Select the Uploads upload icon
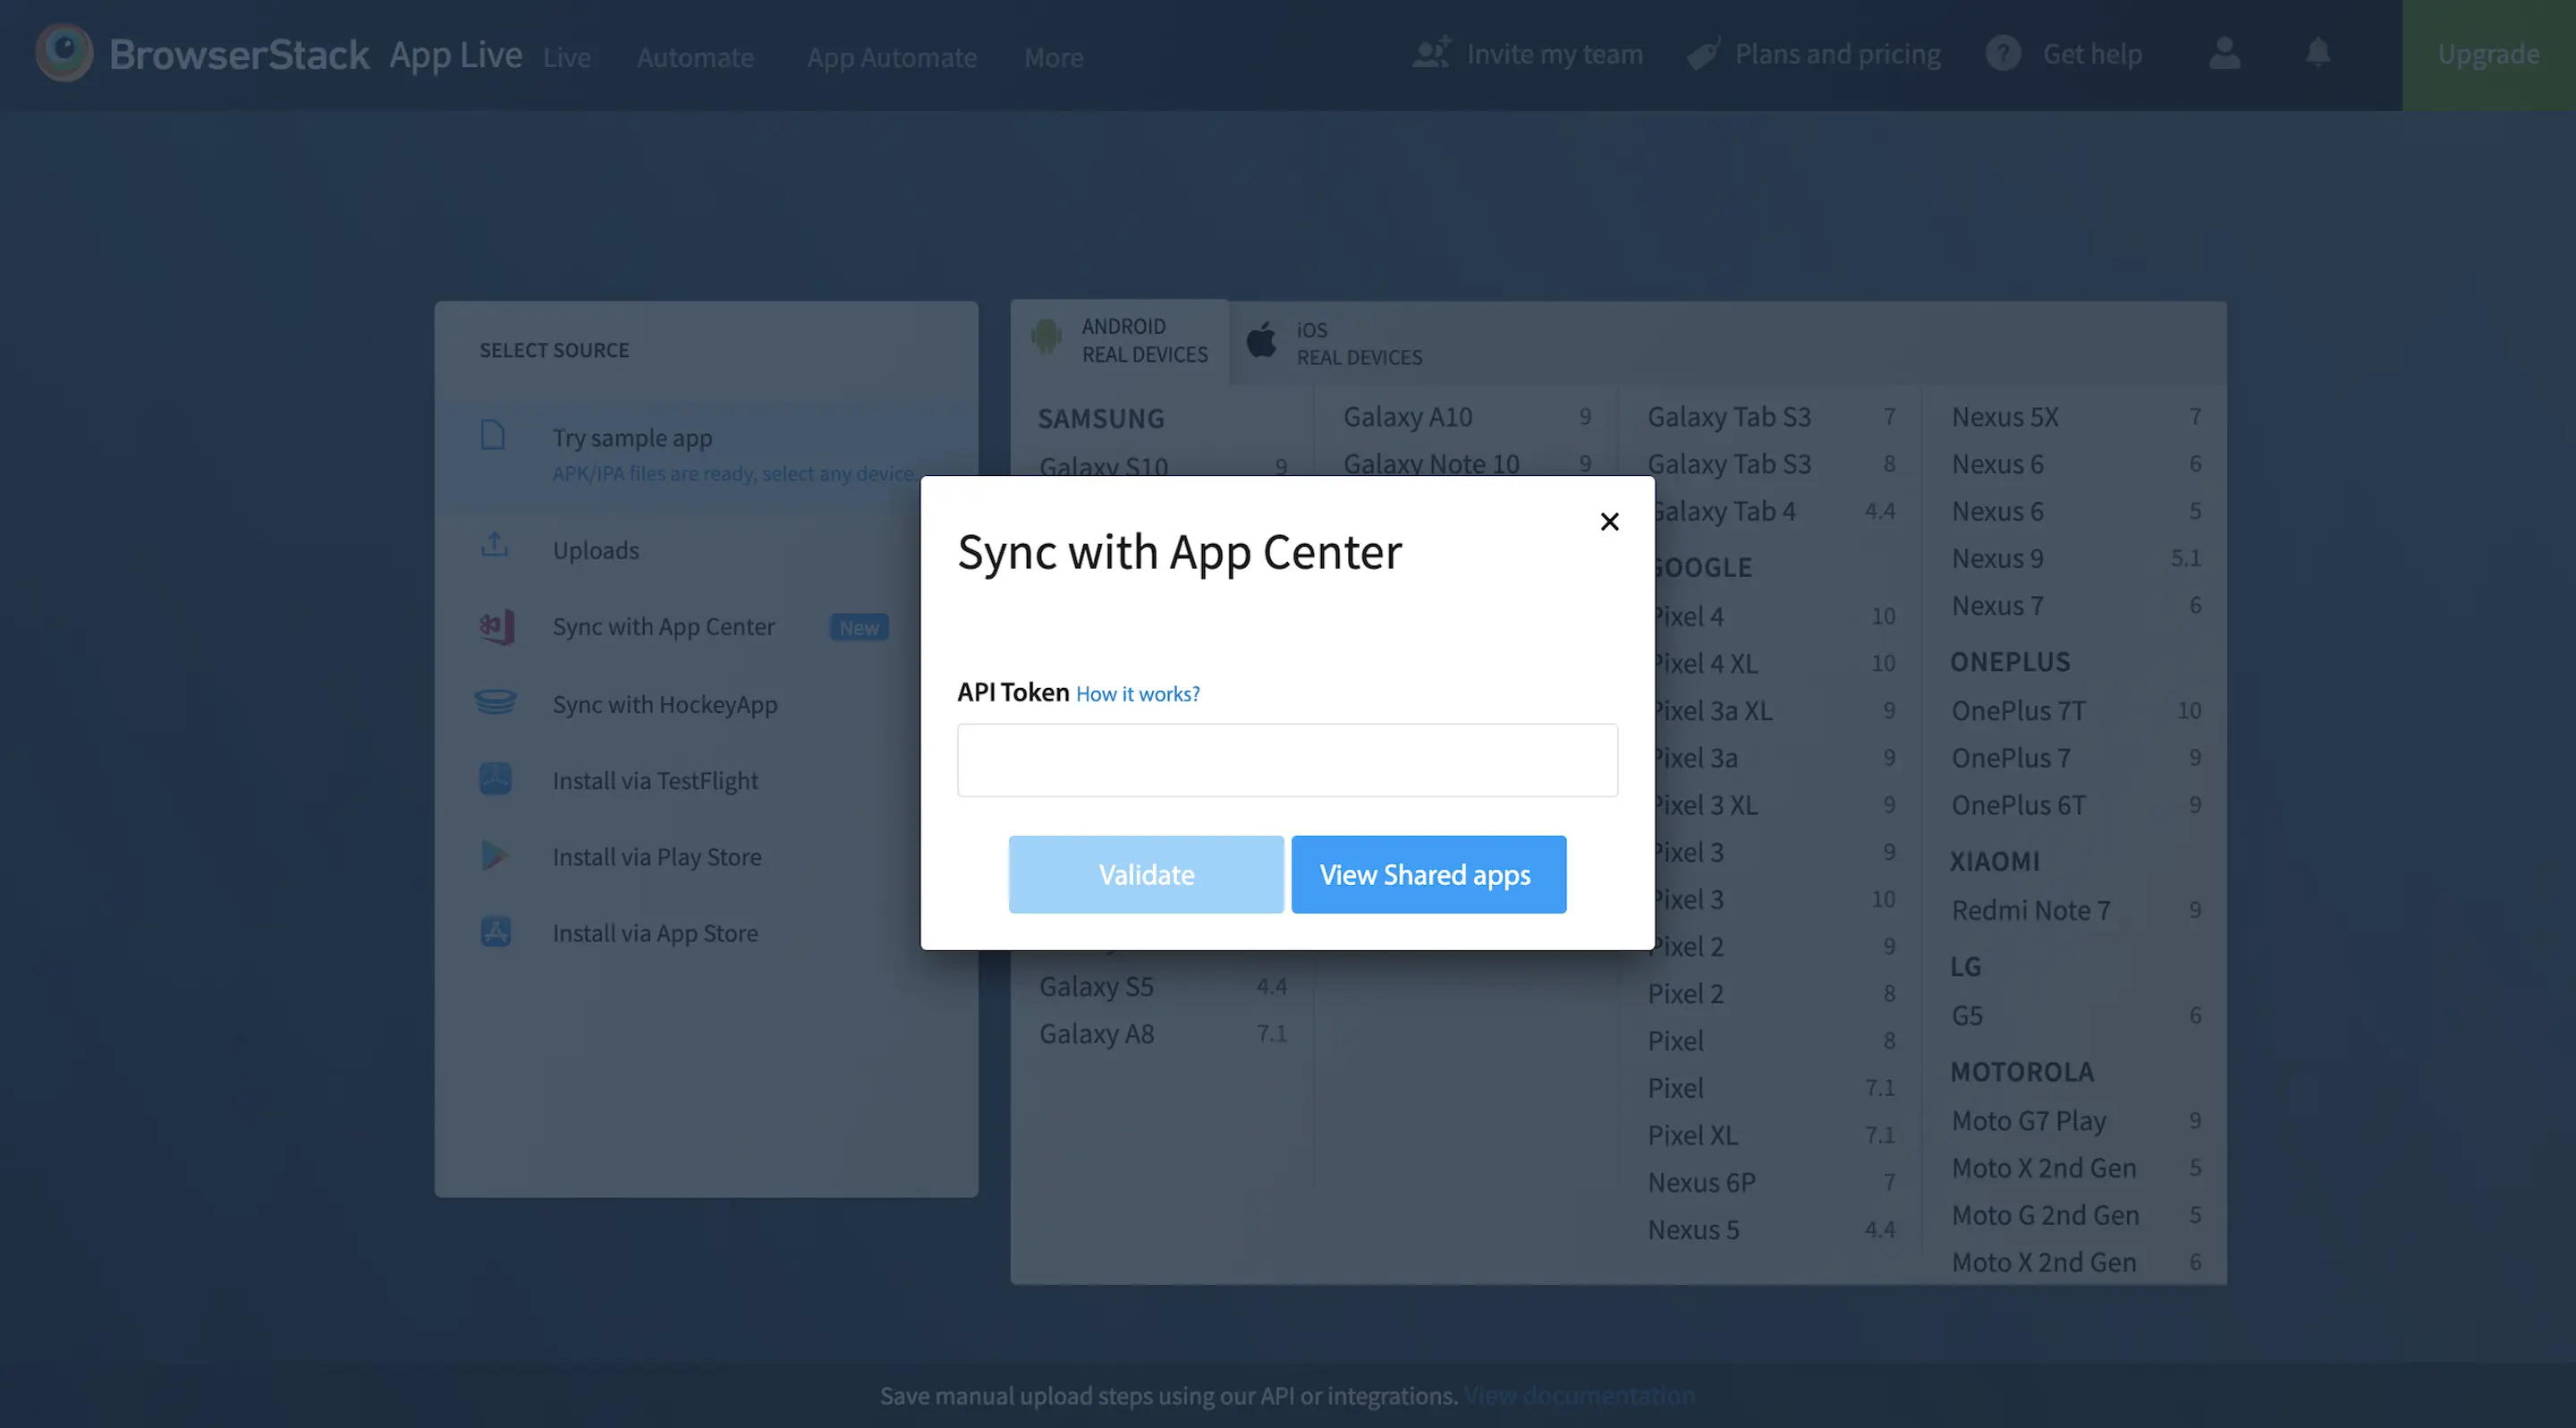The width and height of the screenshot is (2576, 1428). (x=495, y=546)
